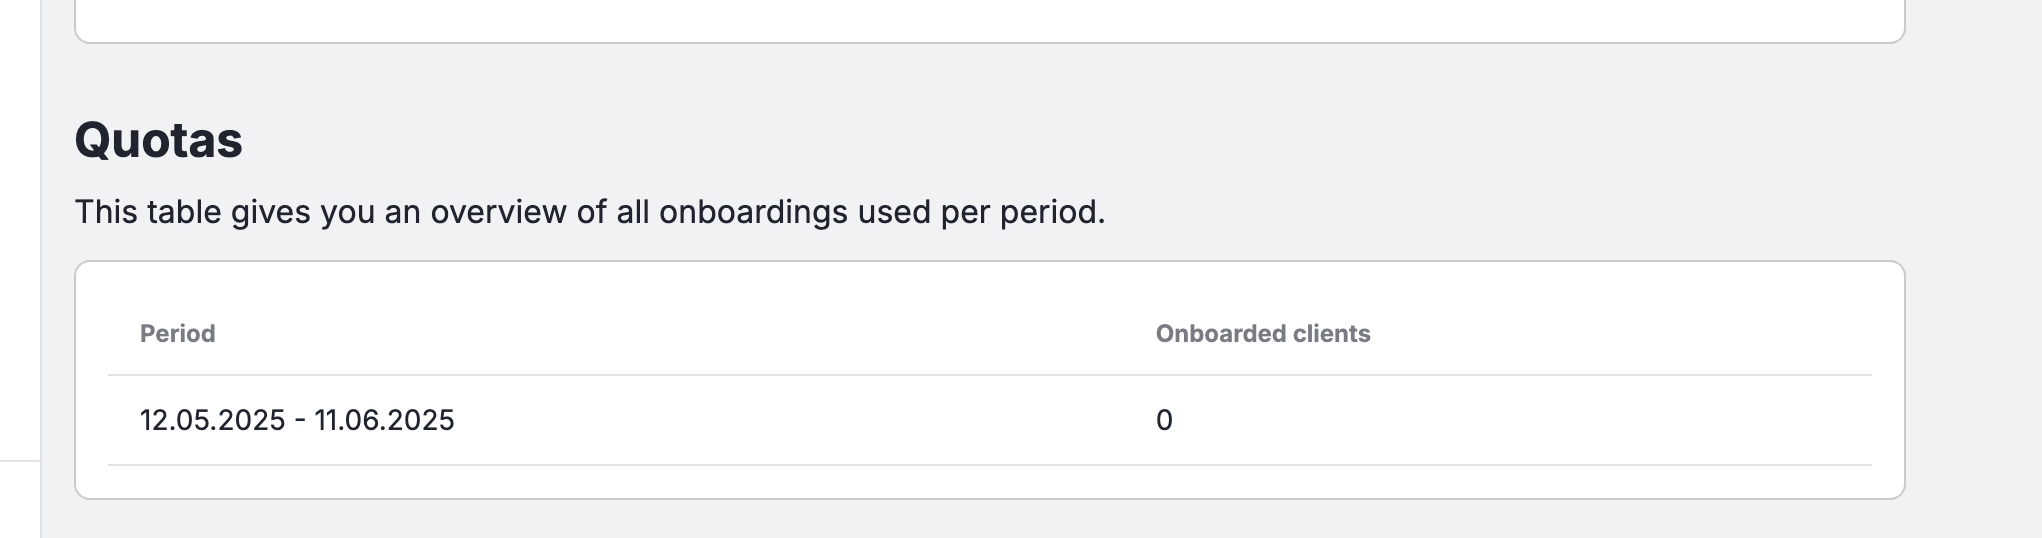Click the start date 12.05.2025

[x=213, y=420]
